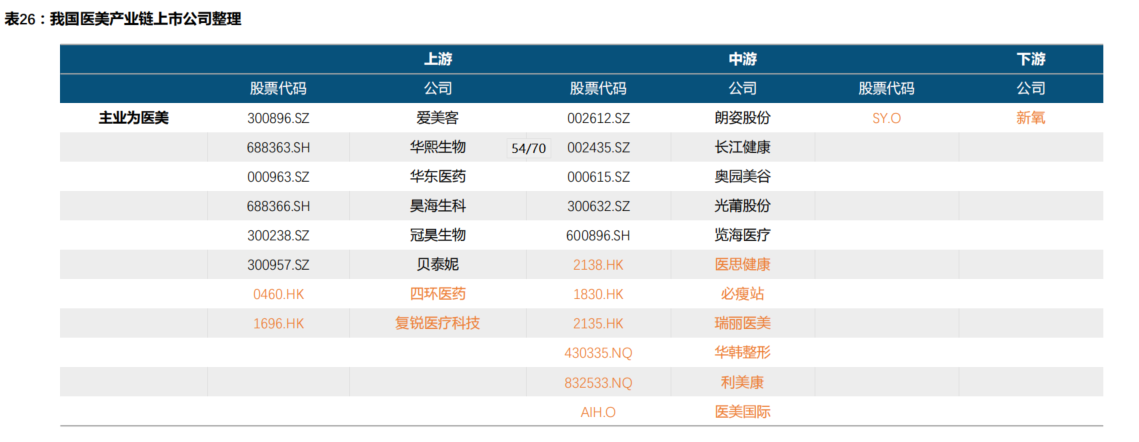Select company name 必瘦站
The height and width of the screenshot is (442, 1139).
click(x=743, y=294)
